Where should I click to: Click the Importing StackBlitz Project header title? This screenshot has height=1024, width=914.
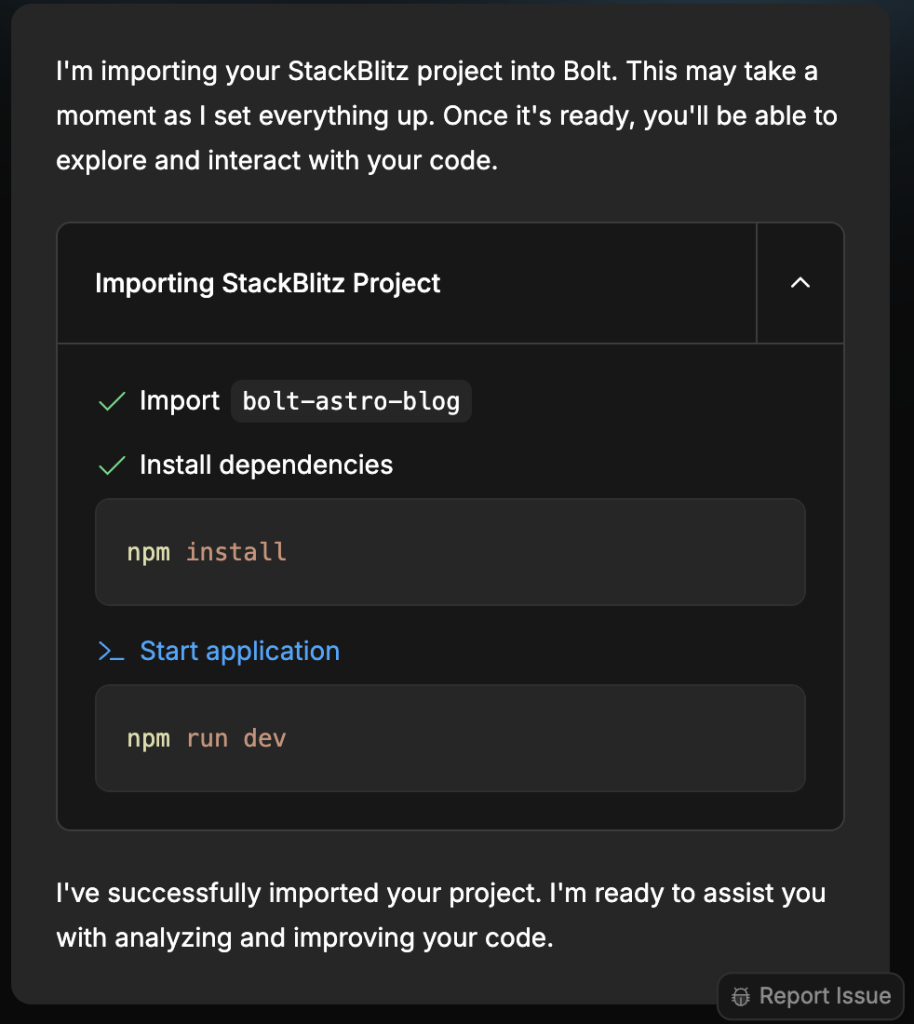click(x=268, y=283)
